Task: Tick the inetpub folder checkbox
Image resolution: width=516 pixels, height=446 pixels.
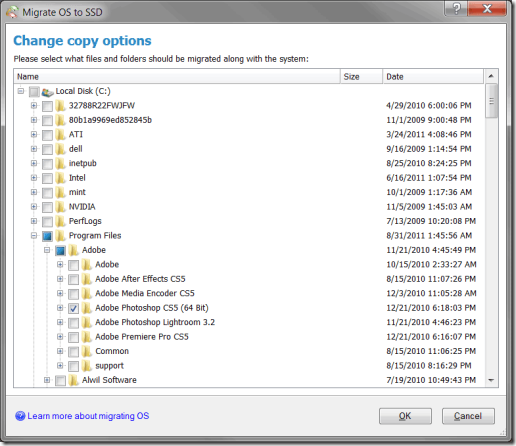Action: click(47, 164)
